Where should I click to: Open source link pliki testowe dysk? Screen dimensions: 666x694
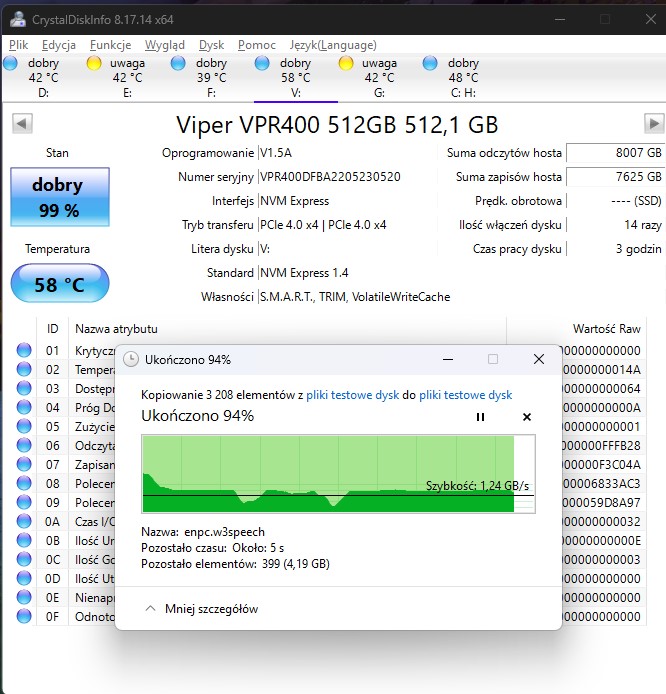point(352,395)
